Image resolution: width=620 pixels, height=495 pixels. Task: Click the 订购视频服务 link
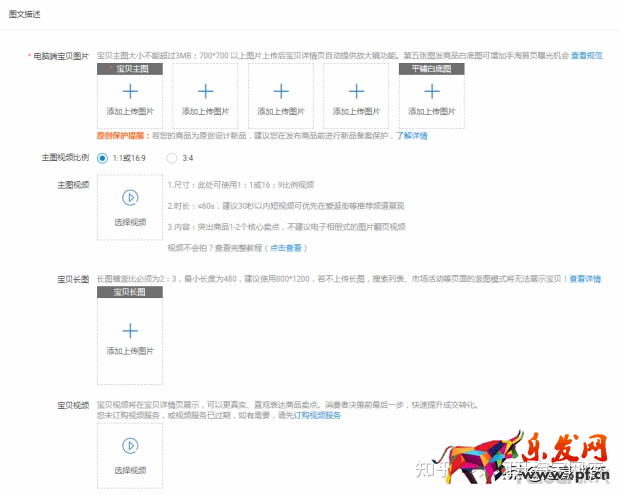[x=317, y=413]
